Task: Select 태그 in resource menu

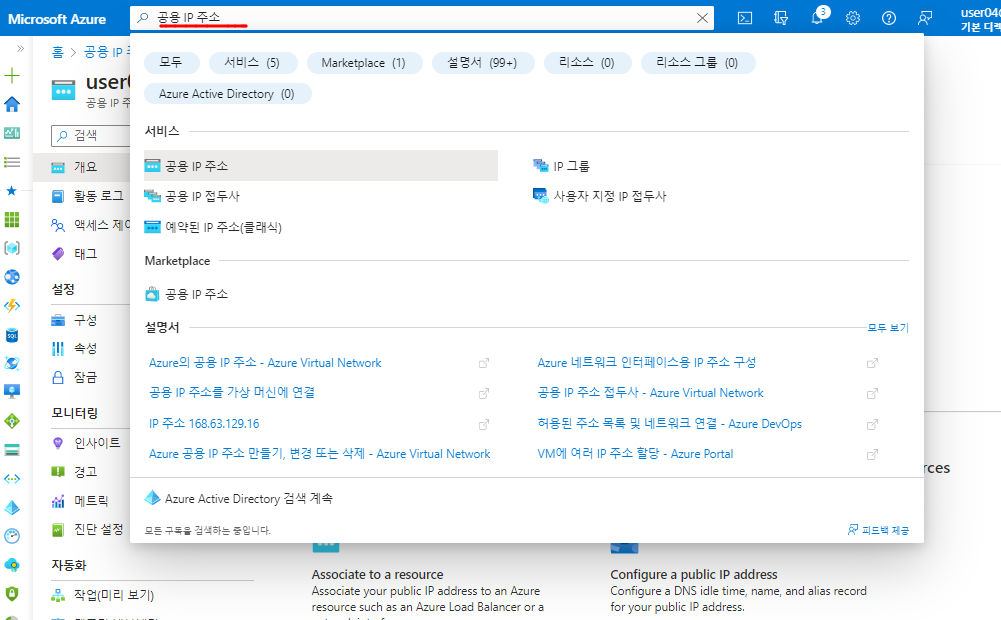Action: [x=86, y=254]
